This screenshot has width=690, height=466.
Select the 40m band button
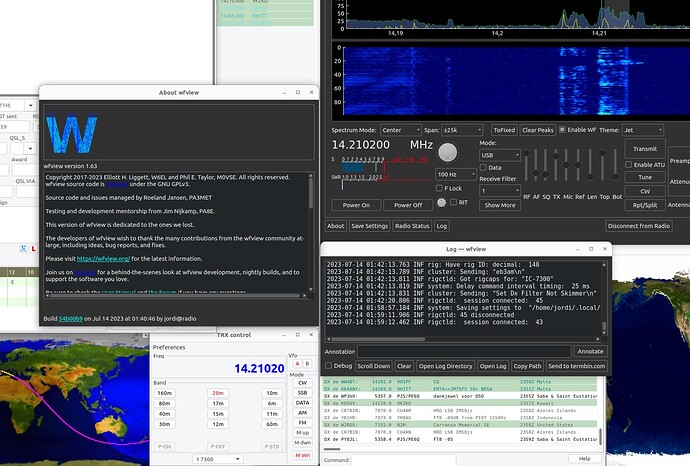point(165,414)
